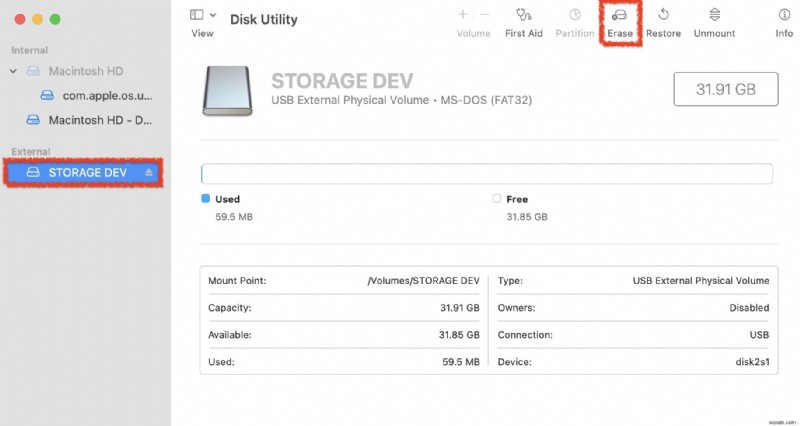The height and width of the screenshot is (426, 800).
Task: Show disk Info panel
Action: pyautogui.click(x=784, y=16)
